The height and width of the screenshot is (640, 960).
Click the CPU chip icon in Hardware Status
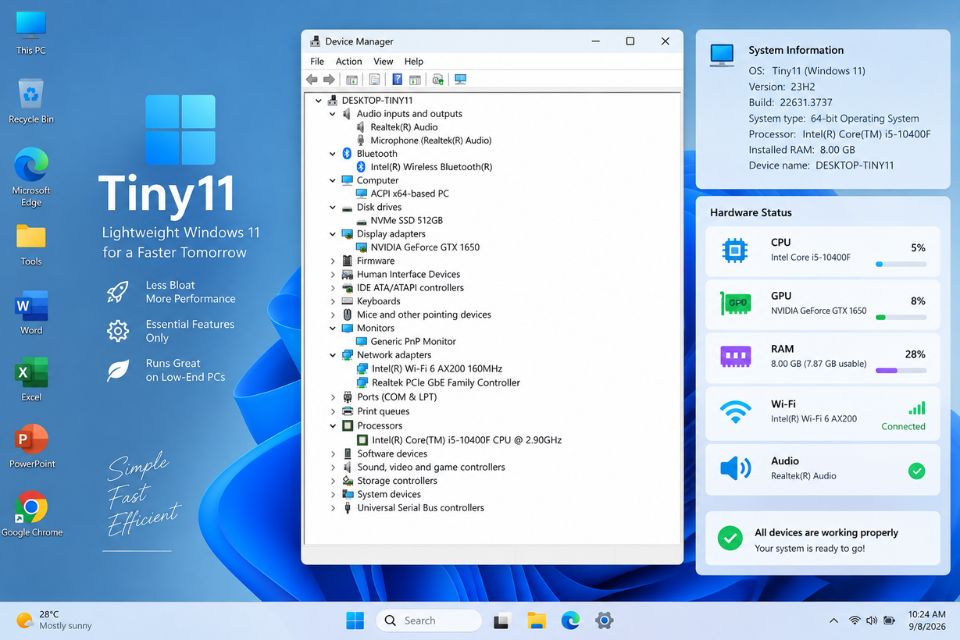point(735,250)
